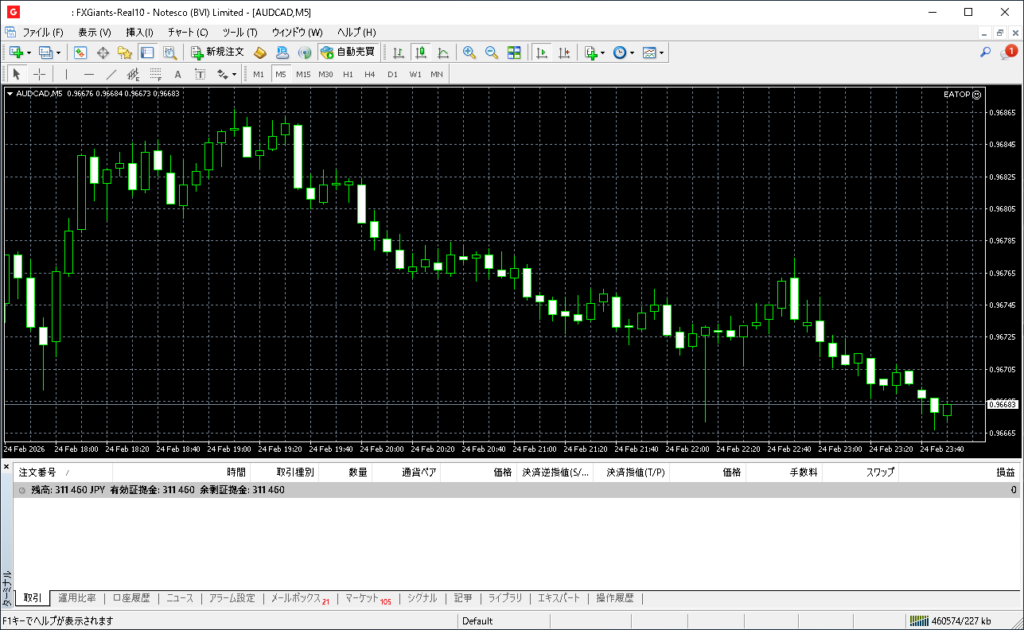Select the H1 timeframe button
The width and height of the screenshot is (1024, 630).
[x=348, y=74]
